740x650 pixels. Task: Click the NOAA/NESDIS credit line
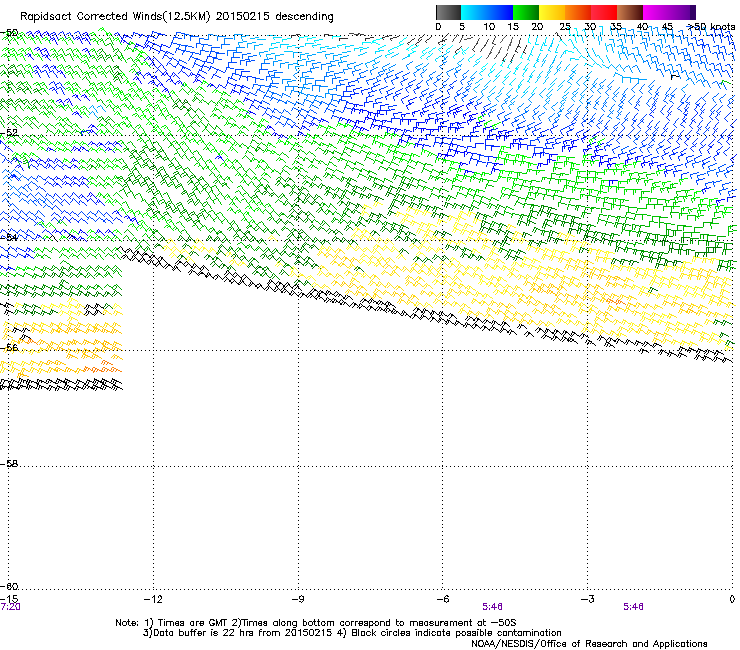[x=589, y=644]
